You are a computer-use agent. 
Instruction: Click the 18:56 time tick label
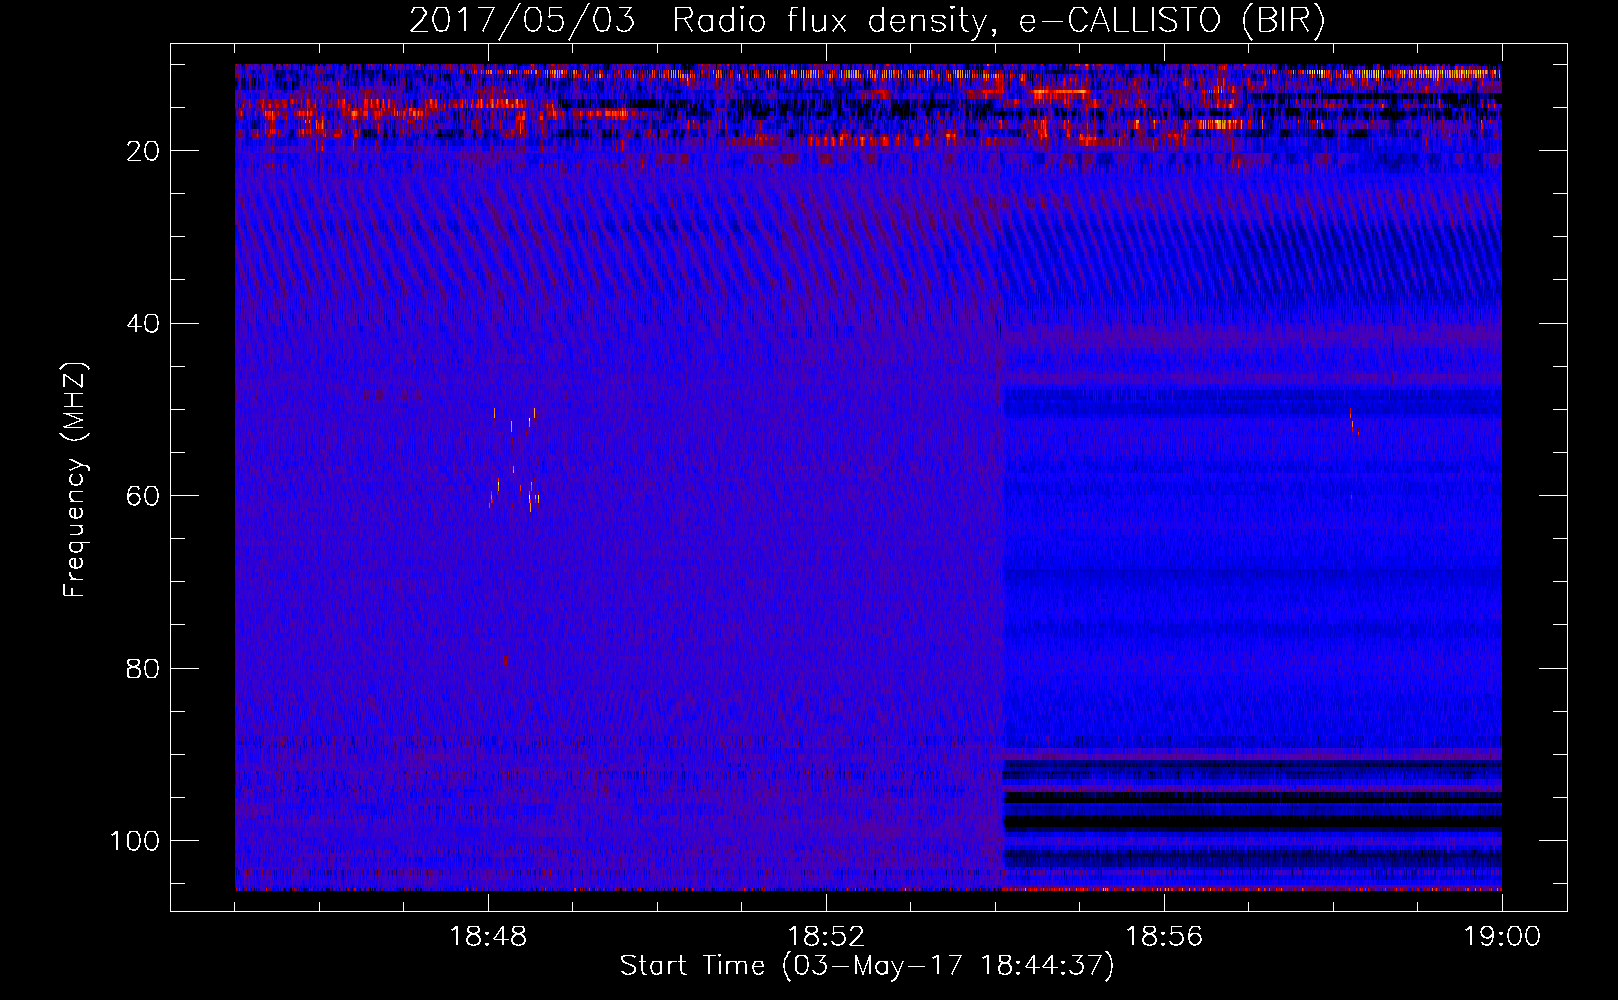(x=1164, y=937)
